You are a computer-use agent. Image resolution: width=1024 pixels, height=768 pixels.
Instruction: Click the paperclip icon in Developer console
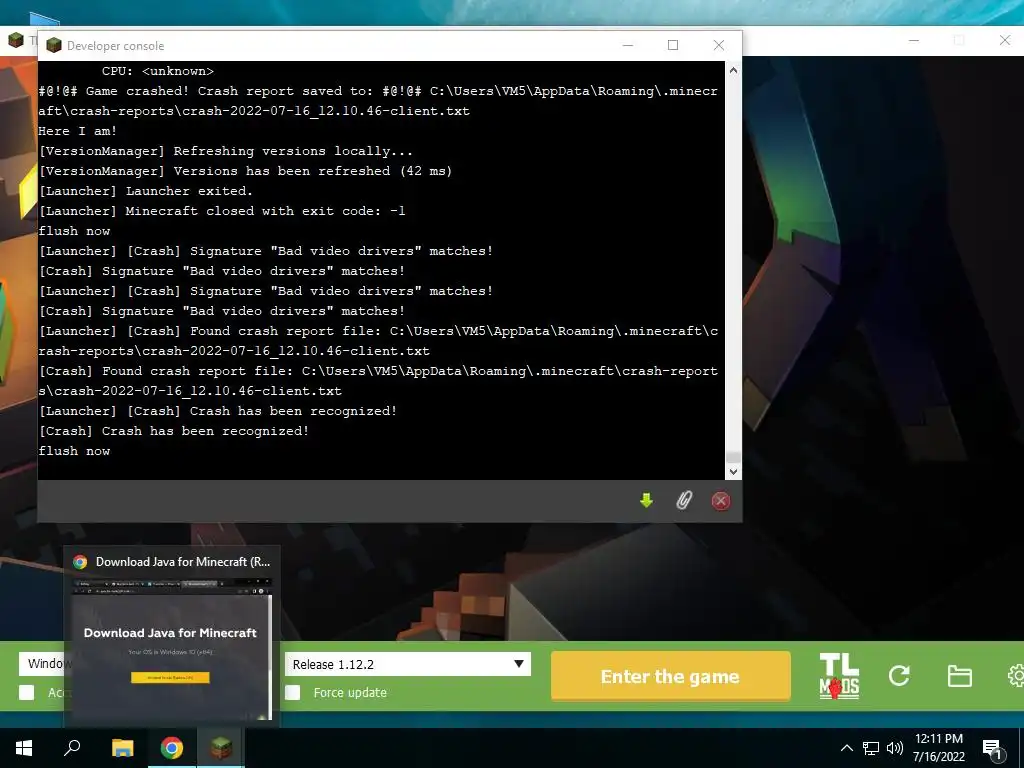point(684,501)
